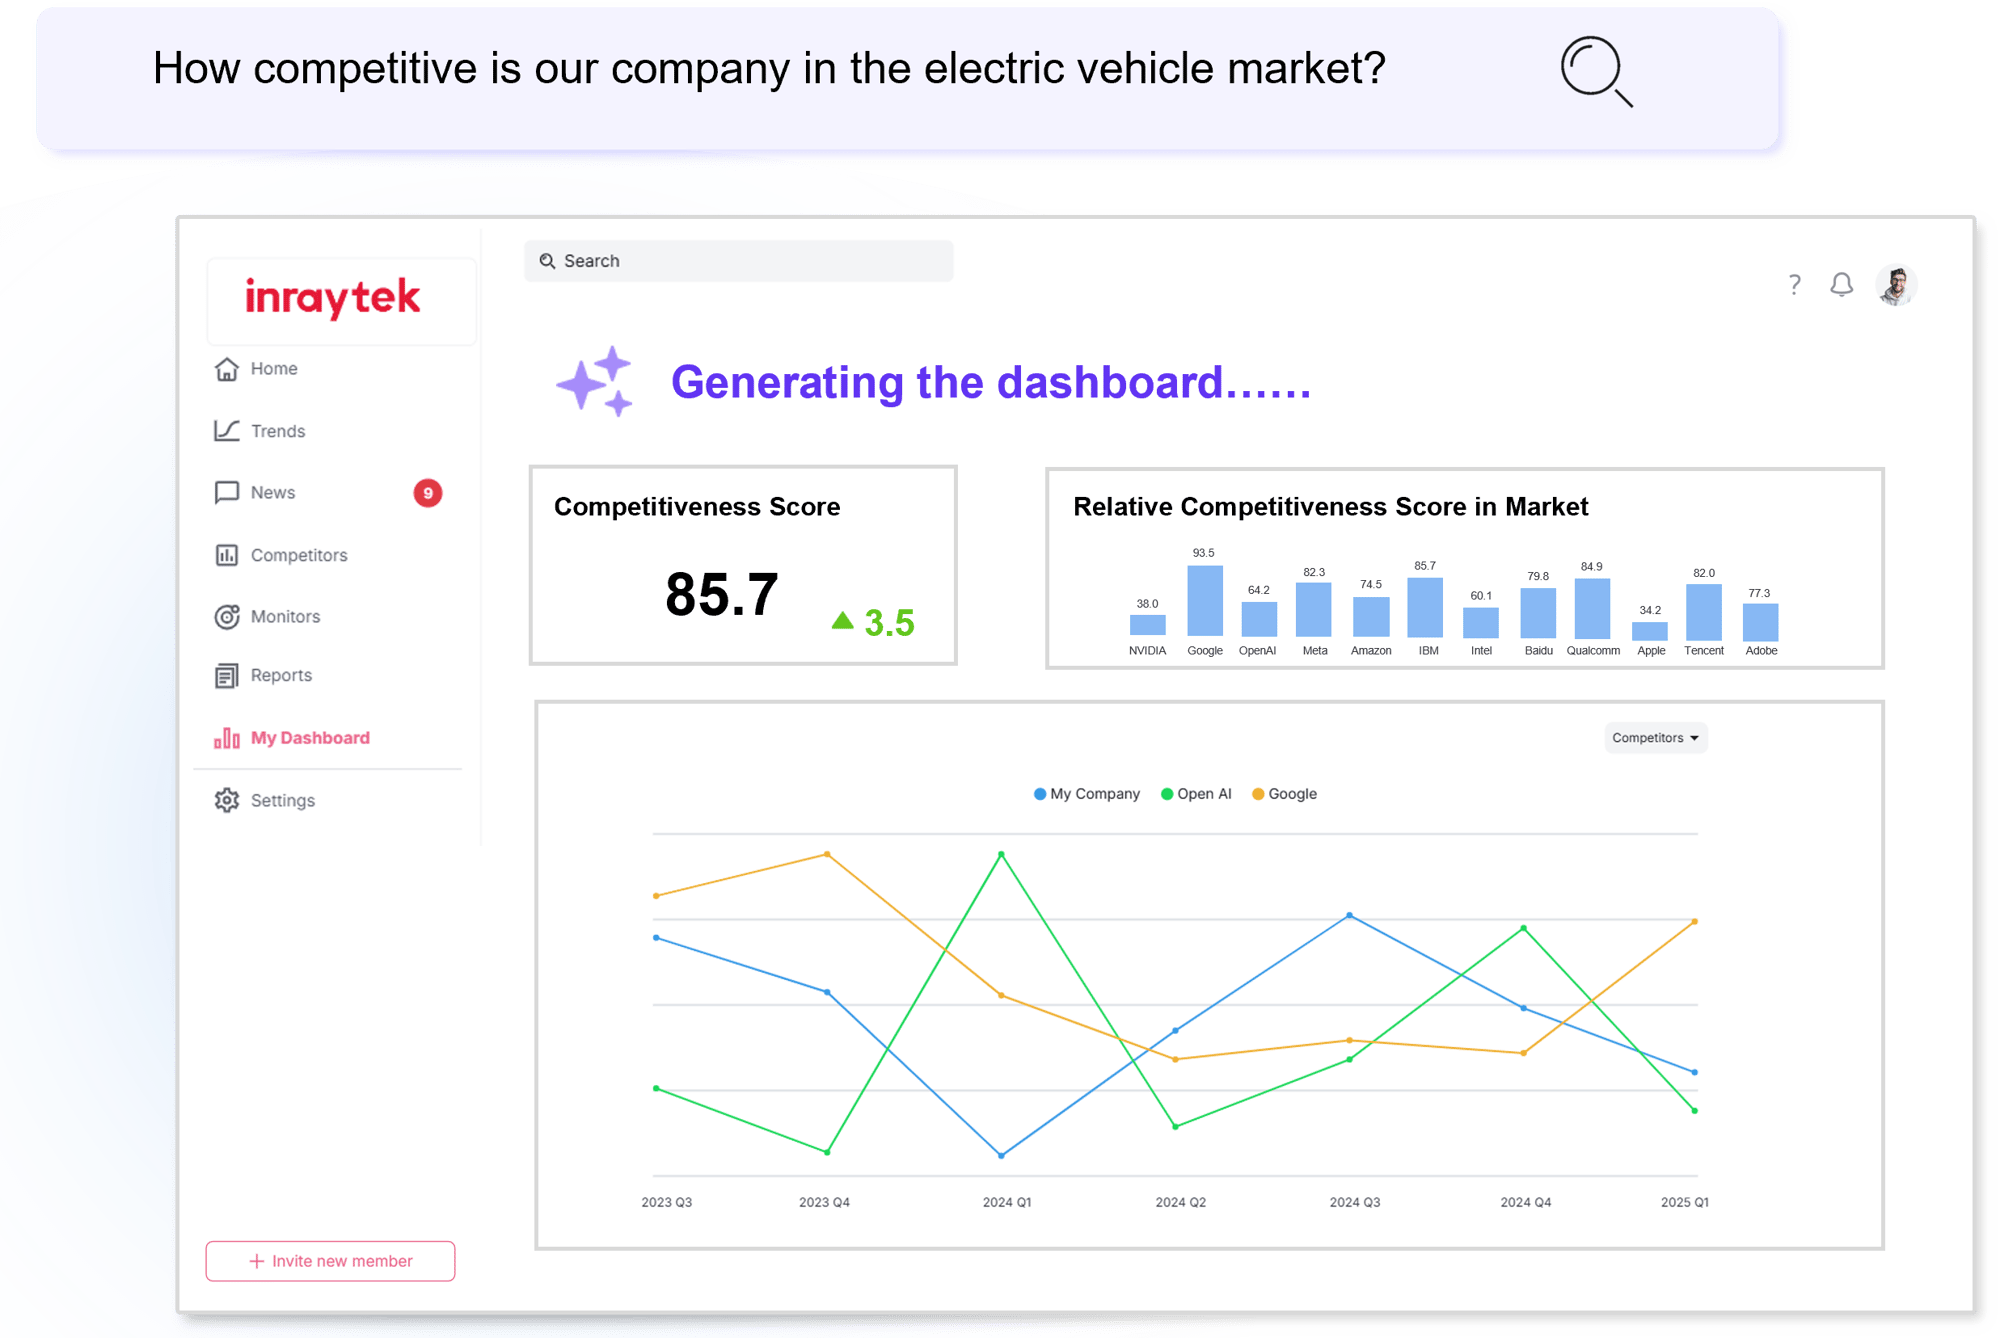Click the search icon in Search field
This screenshot has height=1338, width=2000.
(x=547, y=261)
